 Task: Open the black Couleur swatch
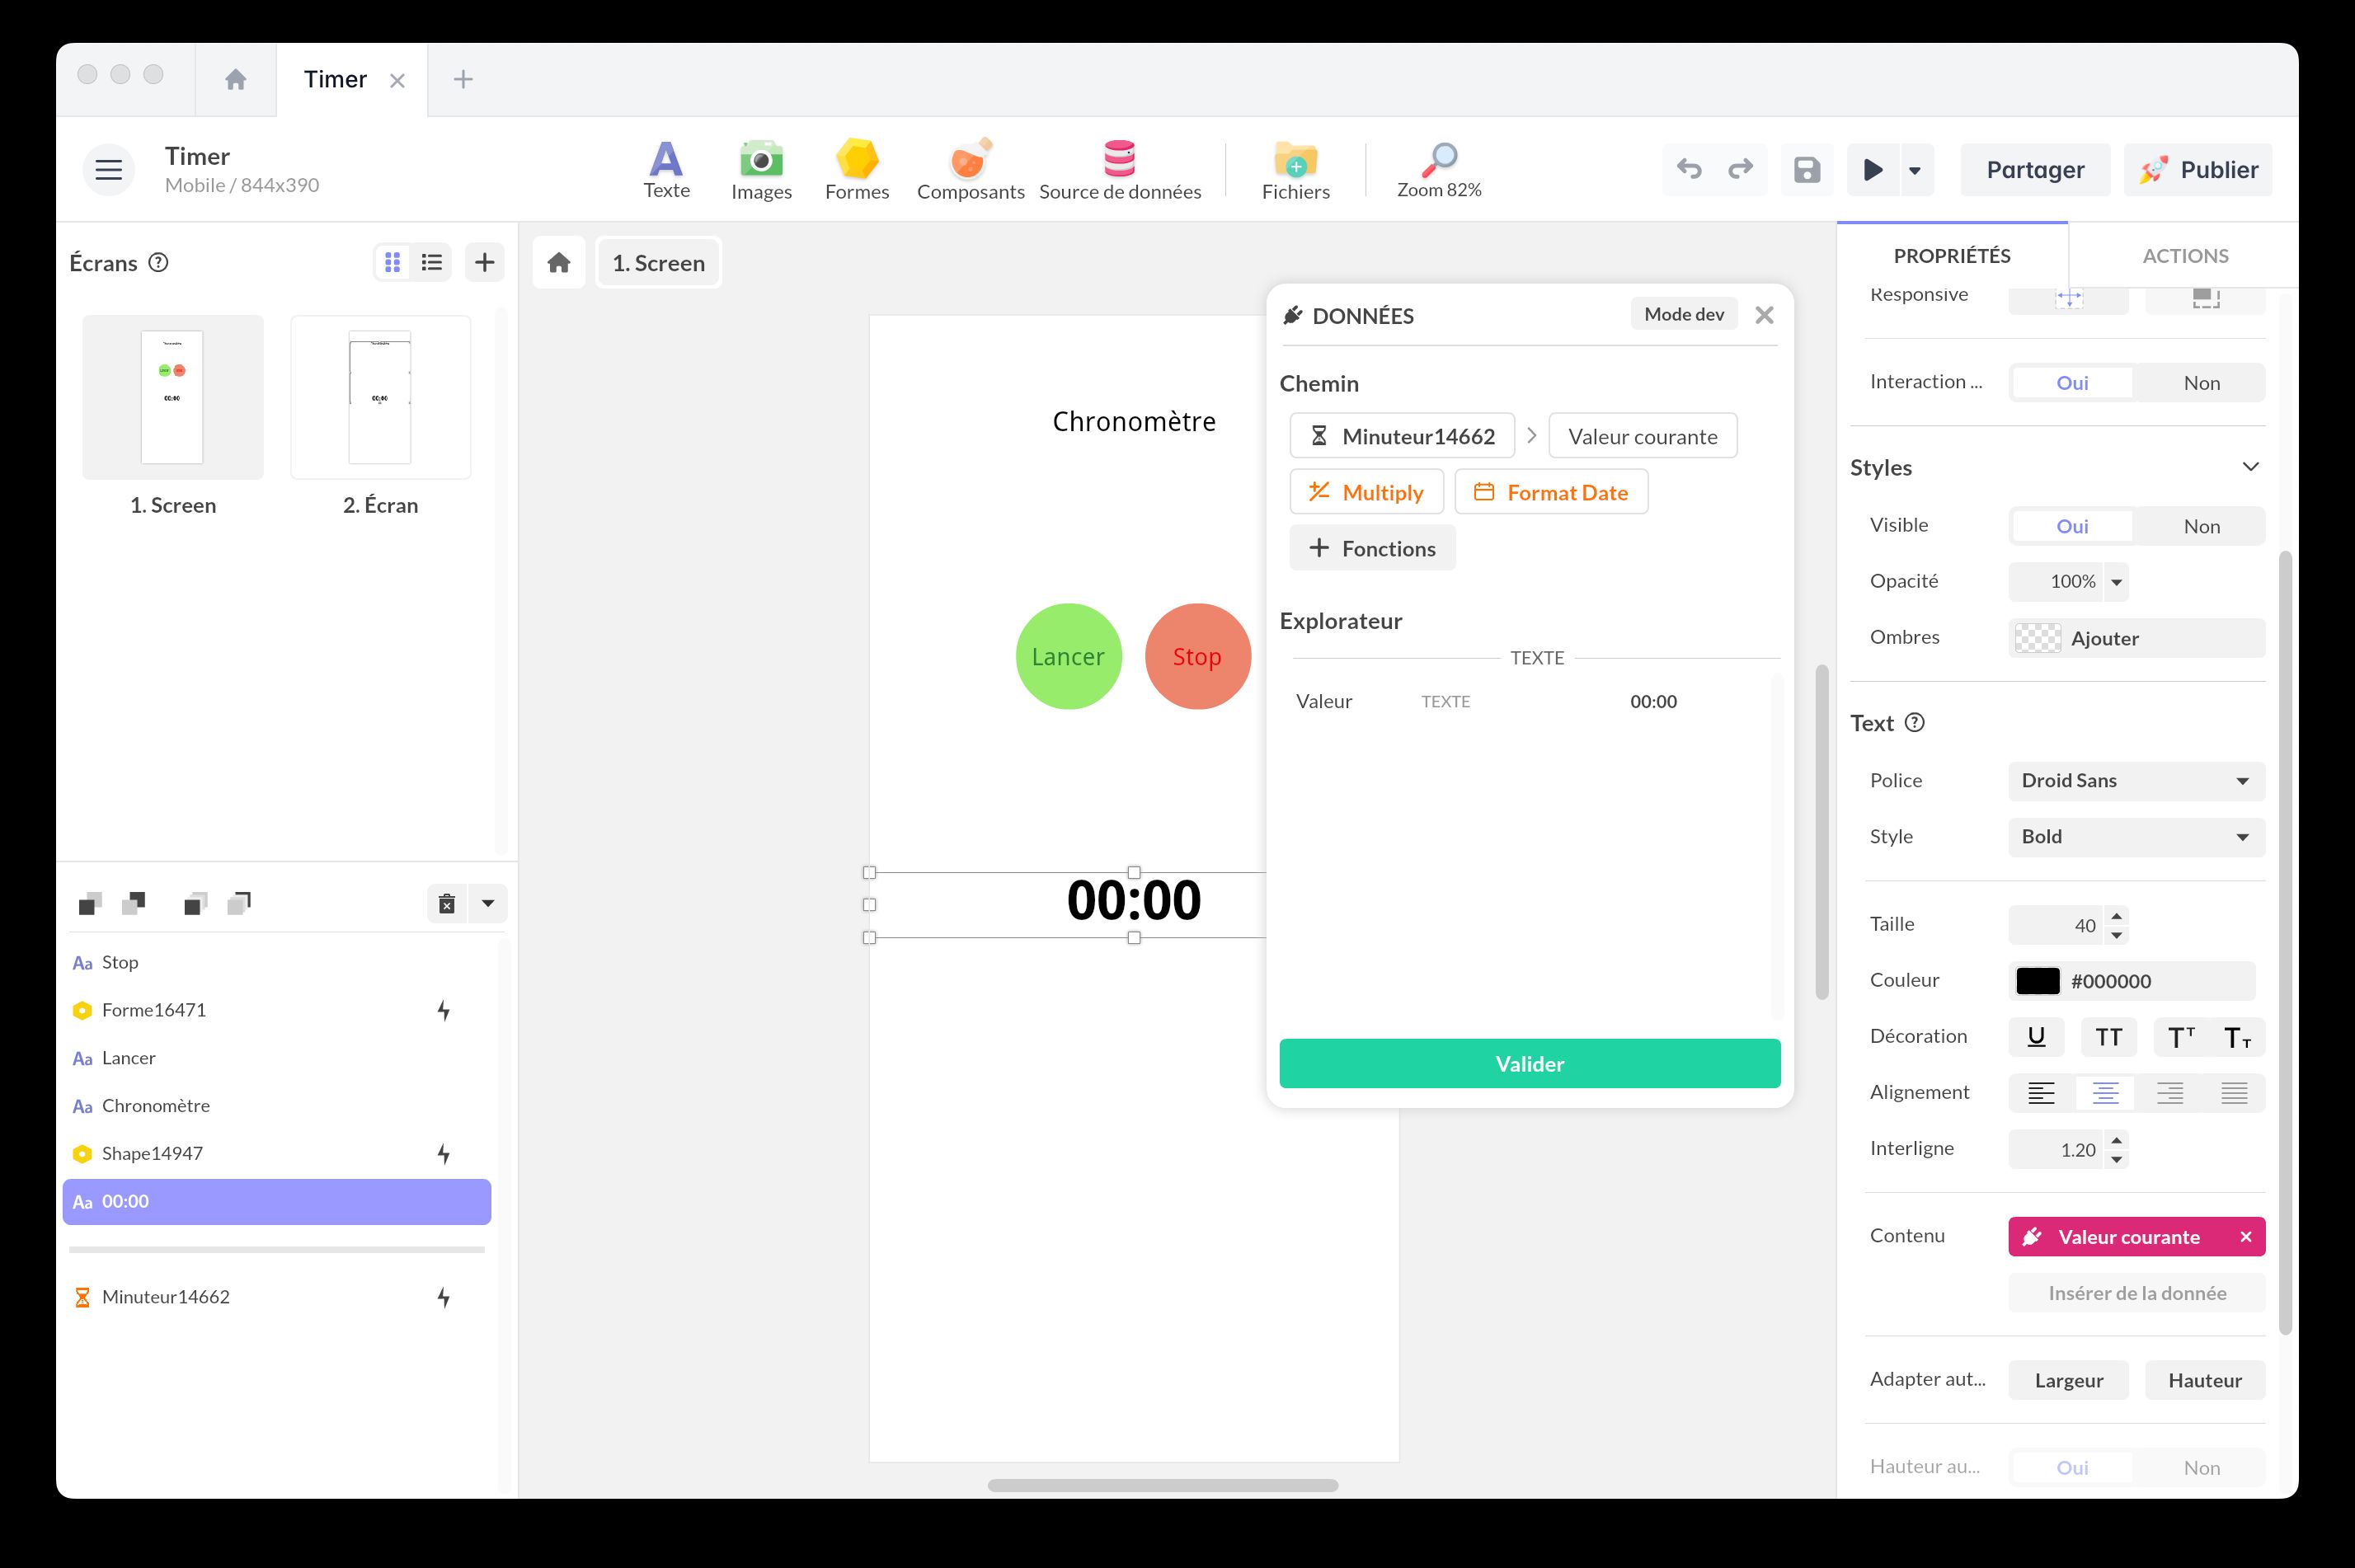pos(2037,981)
